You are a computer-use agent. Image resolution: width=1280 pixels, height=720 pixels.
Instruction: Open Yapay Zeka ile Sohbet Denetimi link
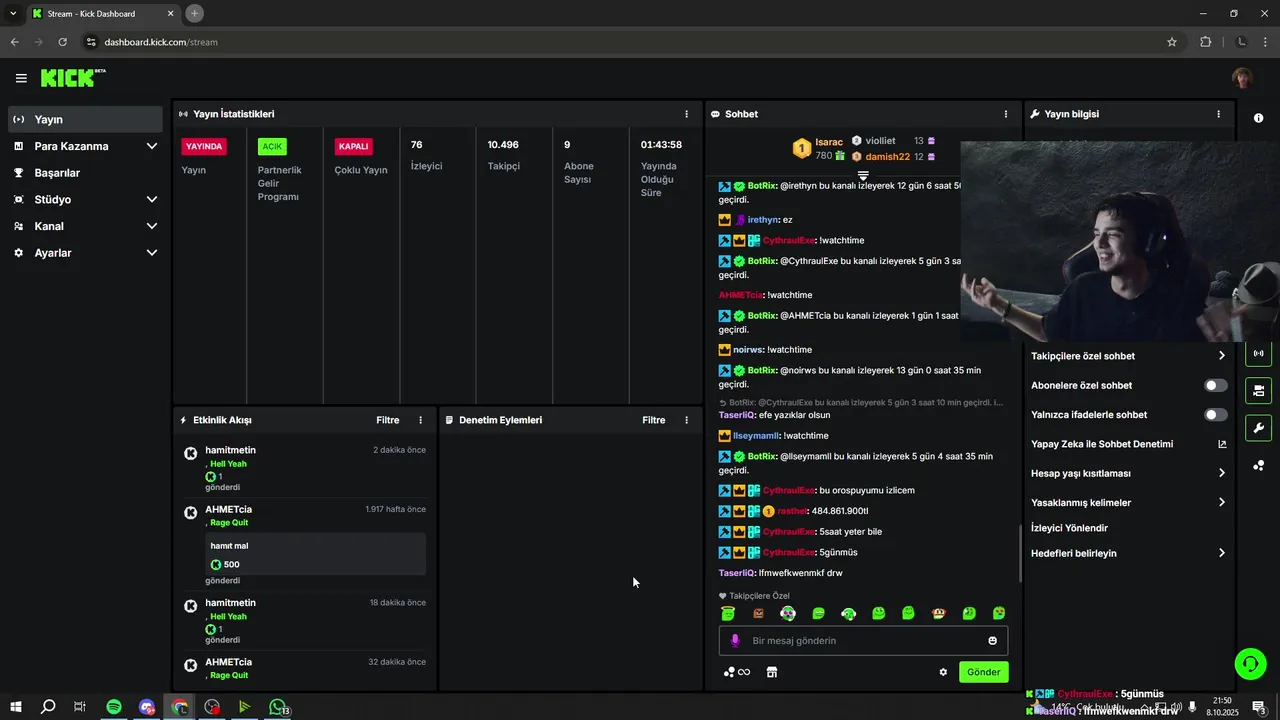pyautogui.click(x=1128, y=444)
